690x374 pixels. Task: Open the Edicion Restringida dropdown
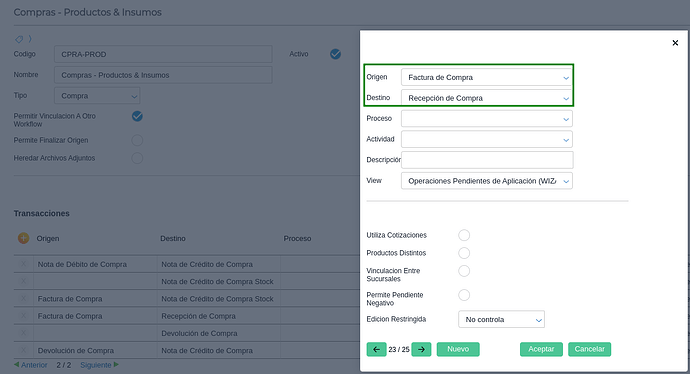point(501,319)
